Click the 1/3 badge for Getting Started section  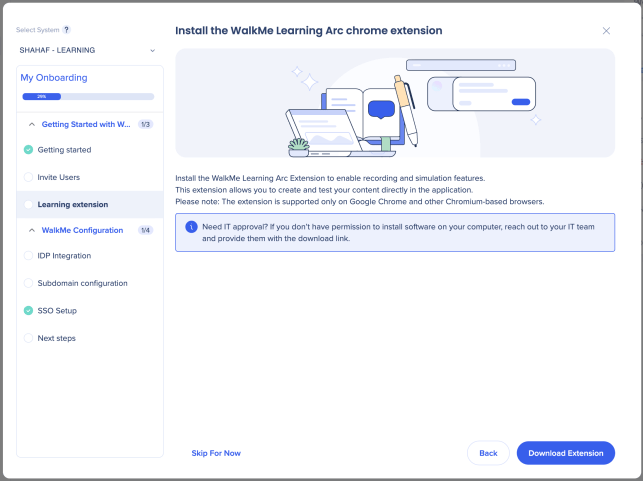[x=146, y=124]
